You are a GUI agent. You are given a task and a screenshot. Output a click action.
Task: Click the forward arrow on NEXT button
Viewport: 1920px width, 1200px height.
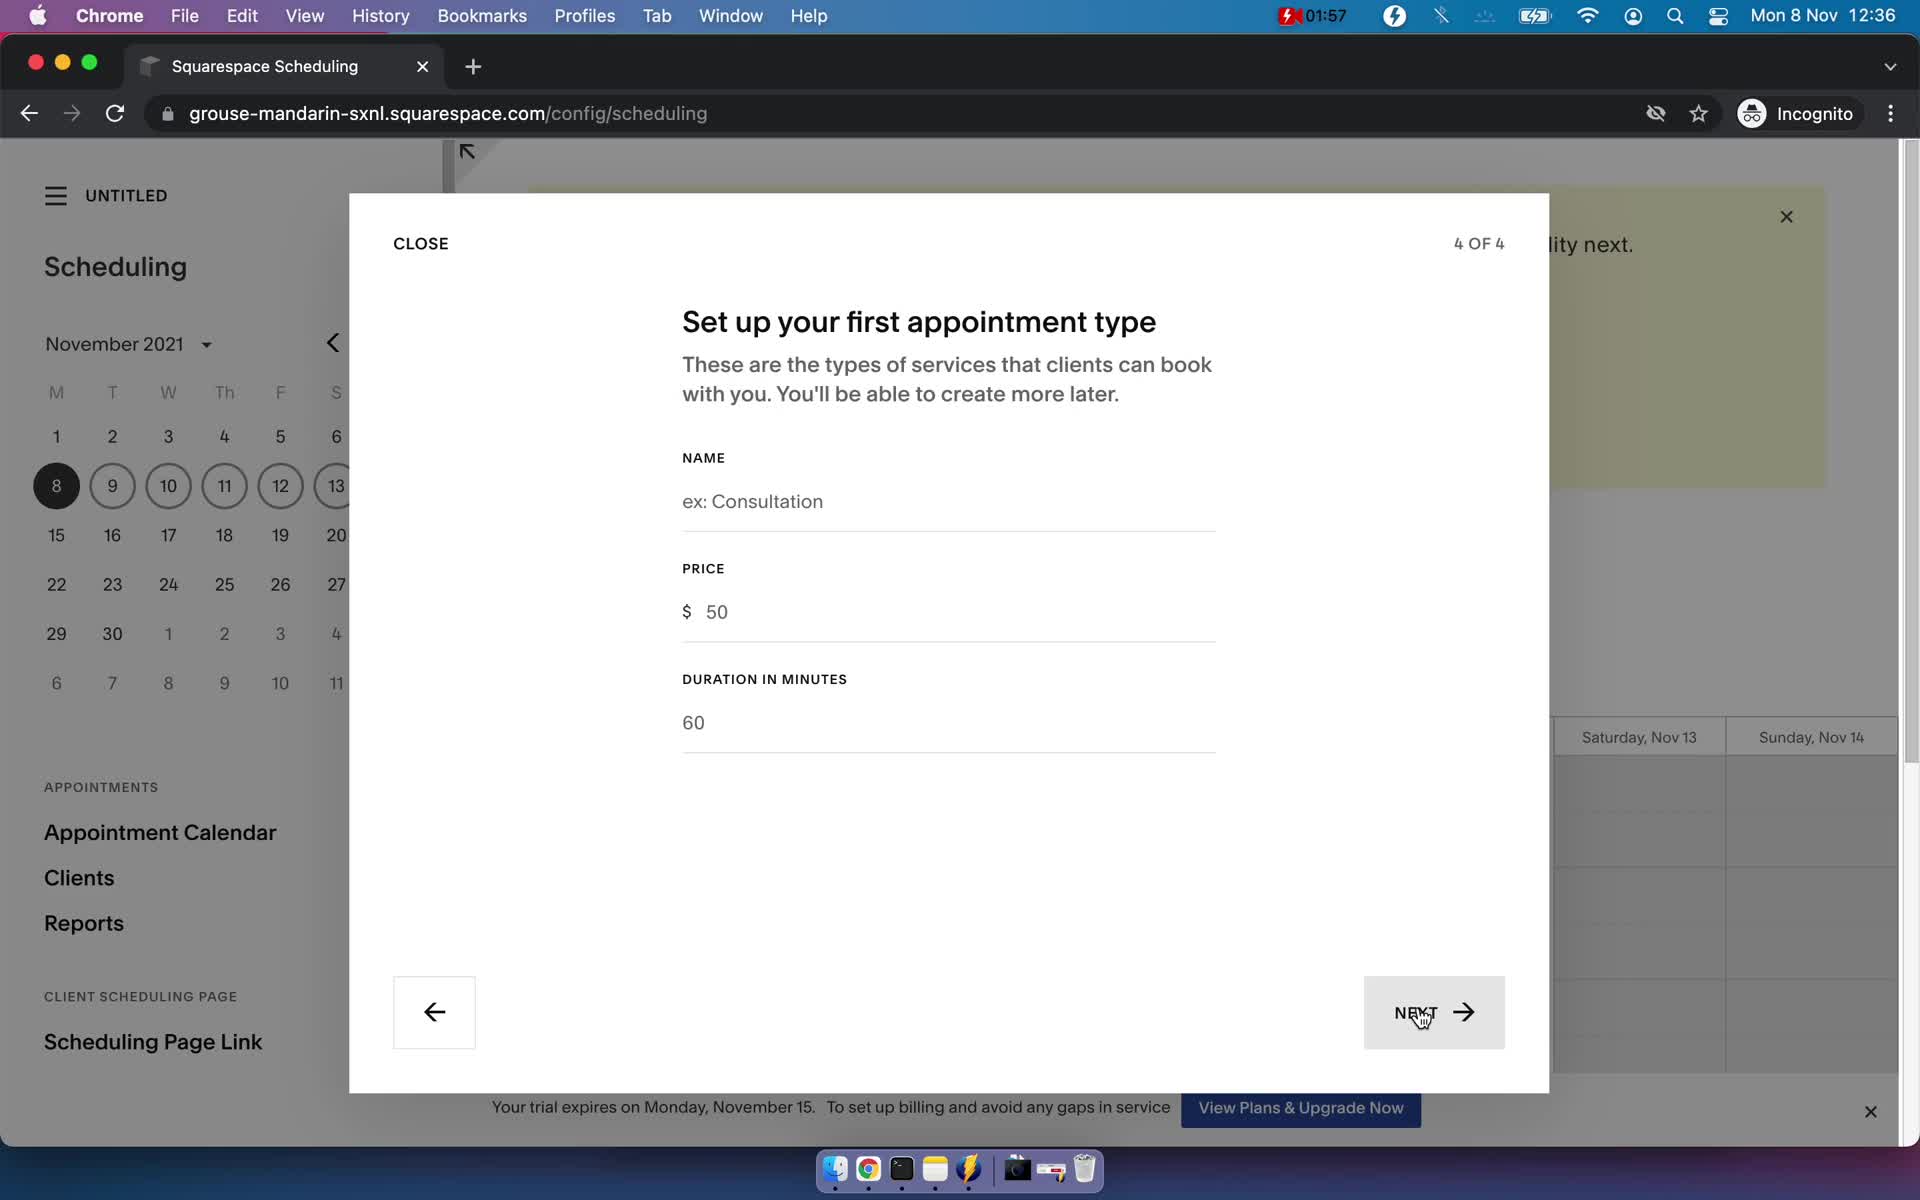click(1465, 1012)
